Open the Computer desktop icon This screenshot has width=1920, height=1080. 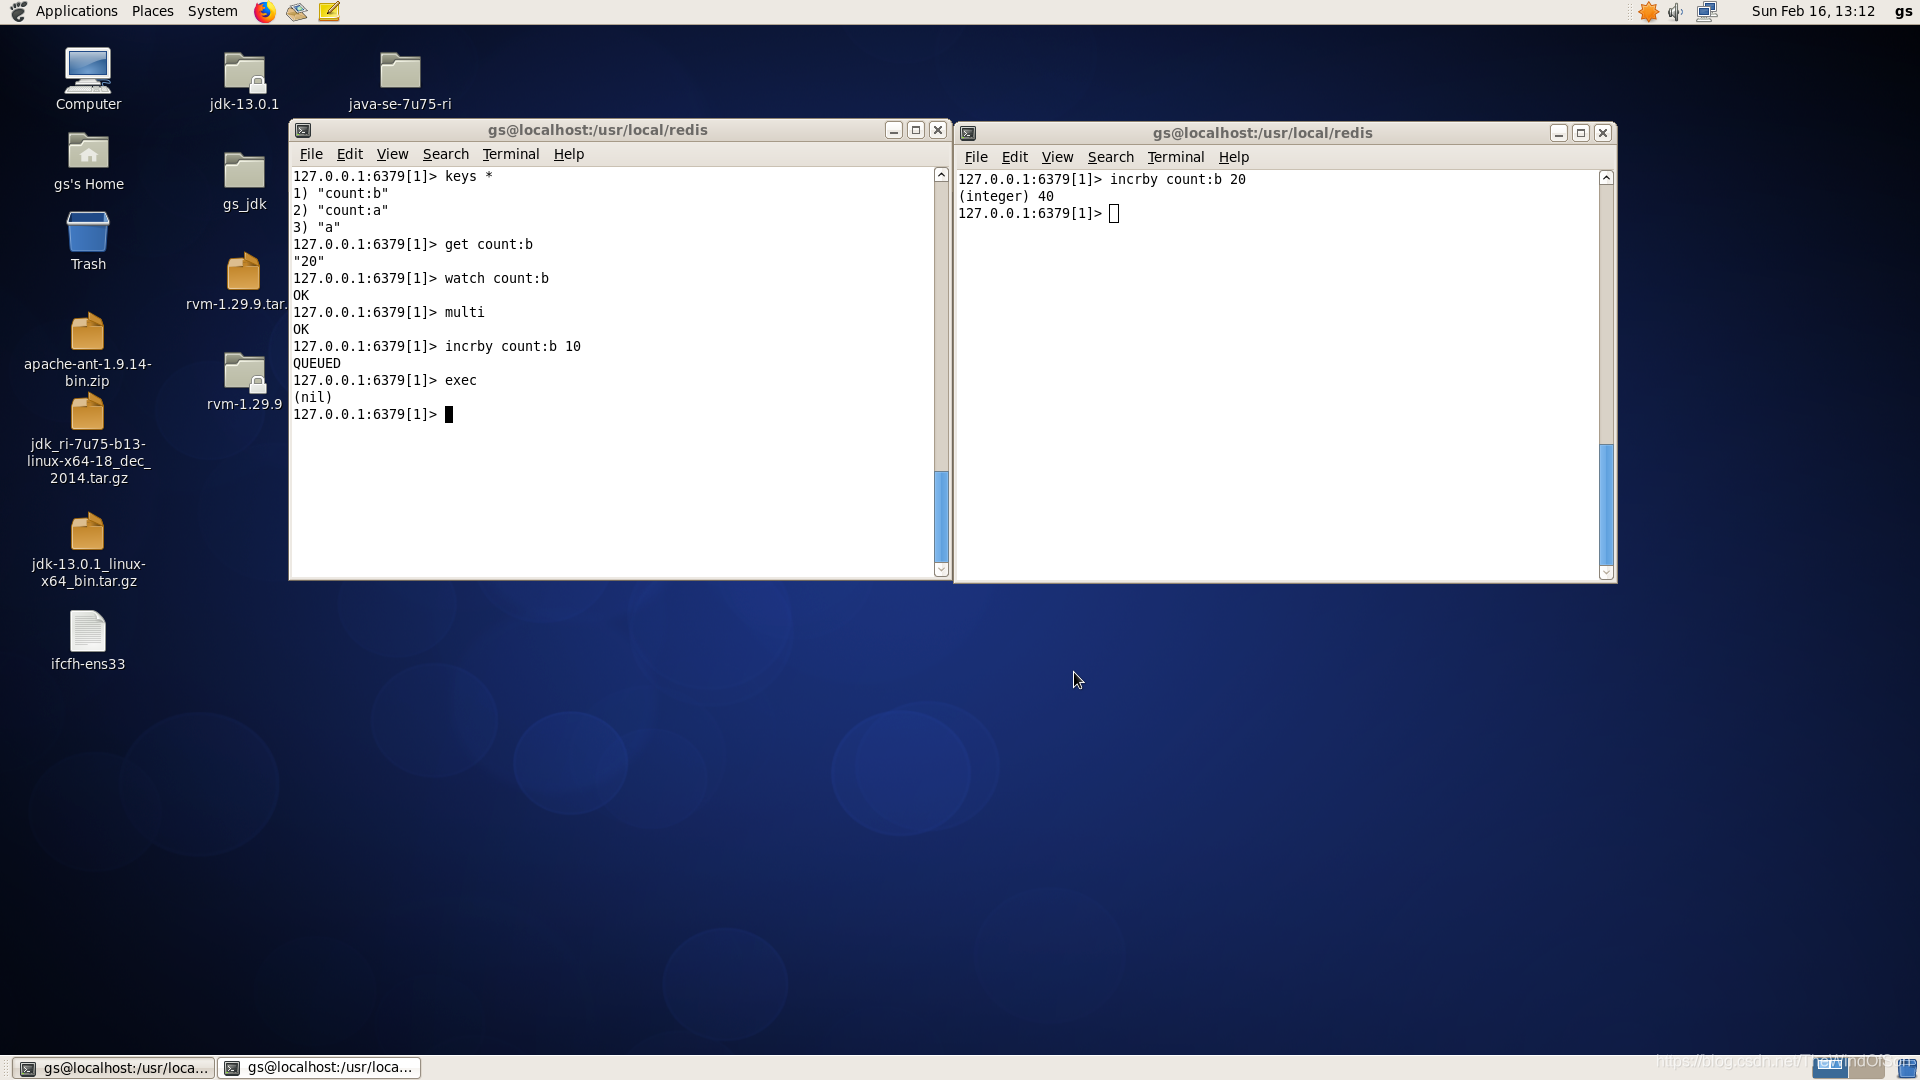pyautogui.click(x=88, y=71)
